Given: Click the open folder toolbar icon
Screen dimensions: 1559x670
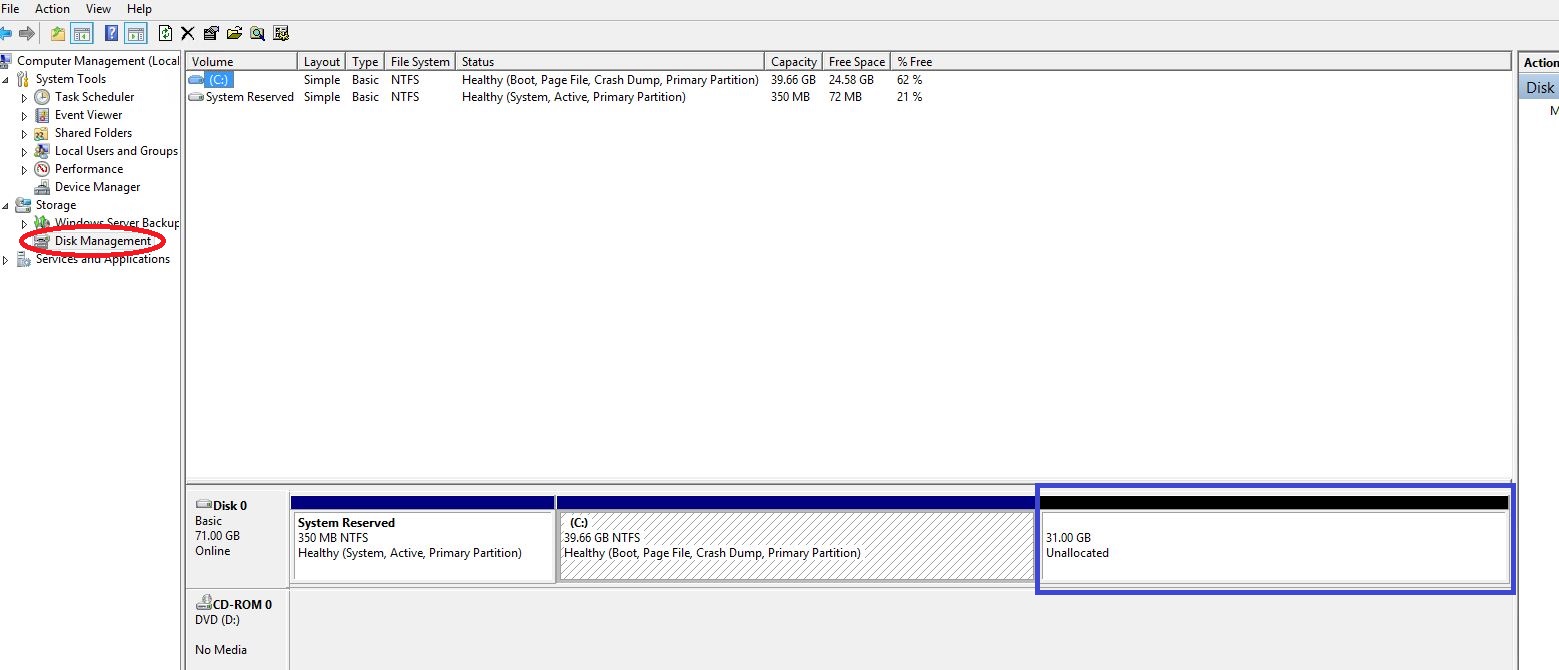Looking at the screenshot, I should tap(234, 33).
